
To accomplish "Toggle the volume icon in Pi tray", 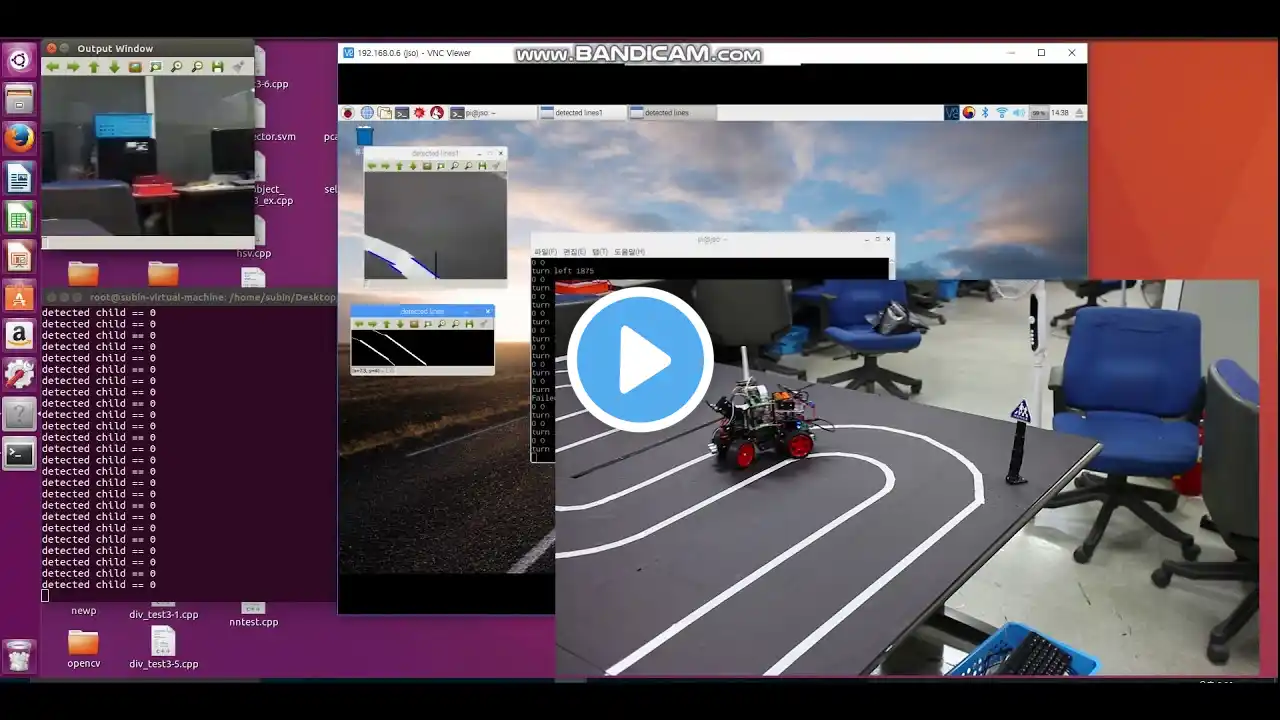I will [1018, 113].
